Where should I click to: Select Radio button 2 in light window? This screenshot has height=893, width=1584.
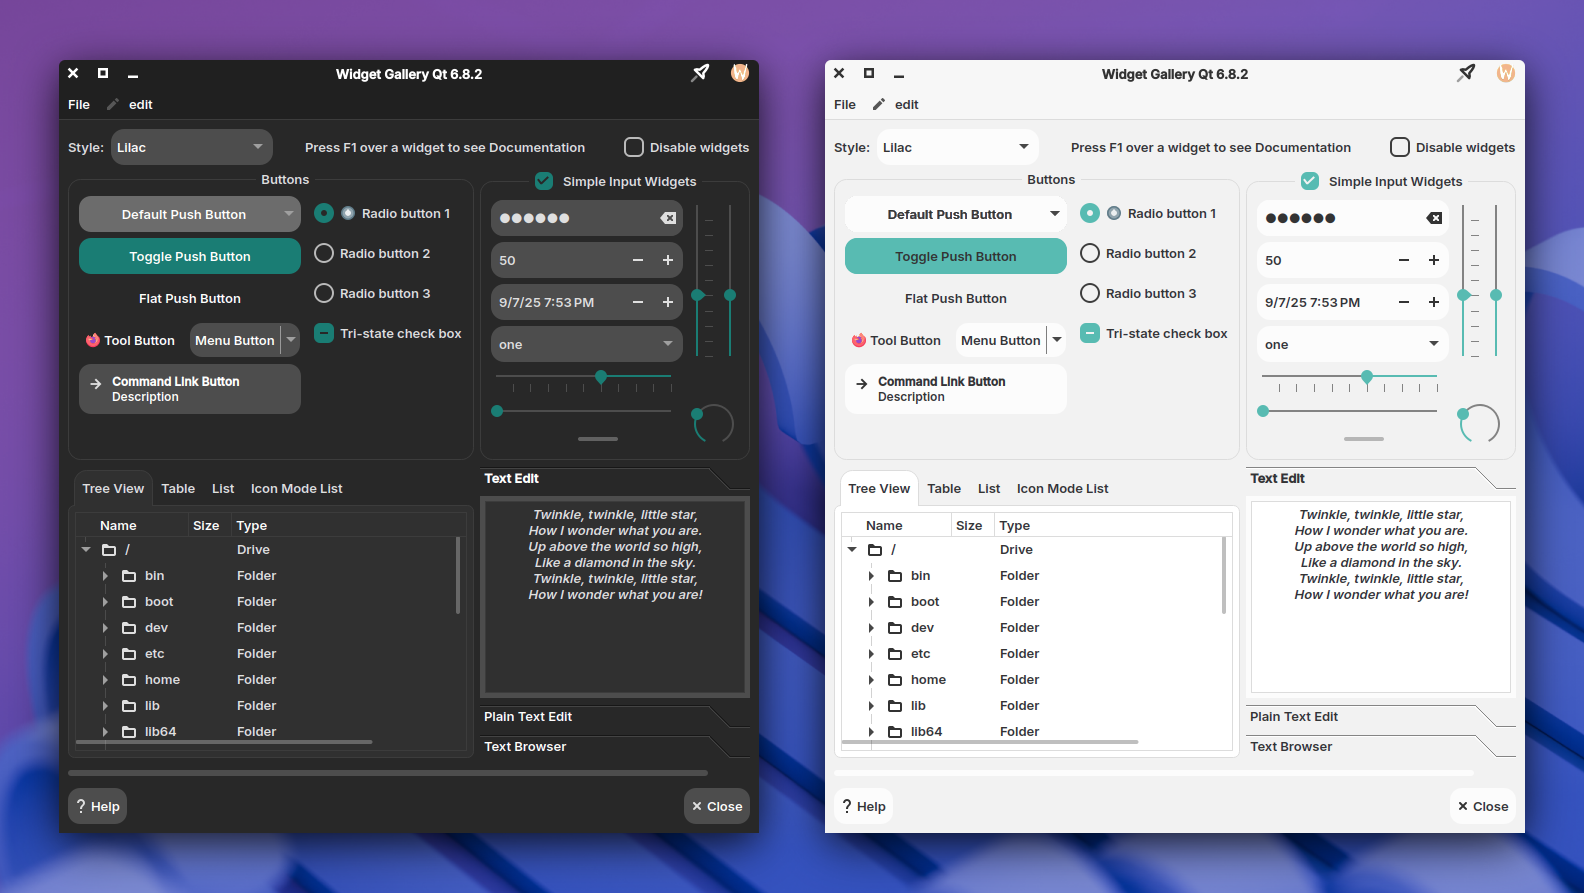(x=1090, y=253)
